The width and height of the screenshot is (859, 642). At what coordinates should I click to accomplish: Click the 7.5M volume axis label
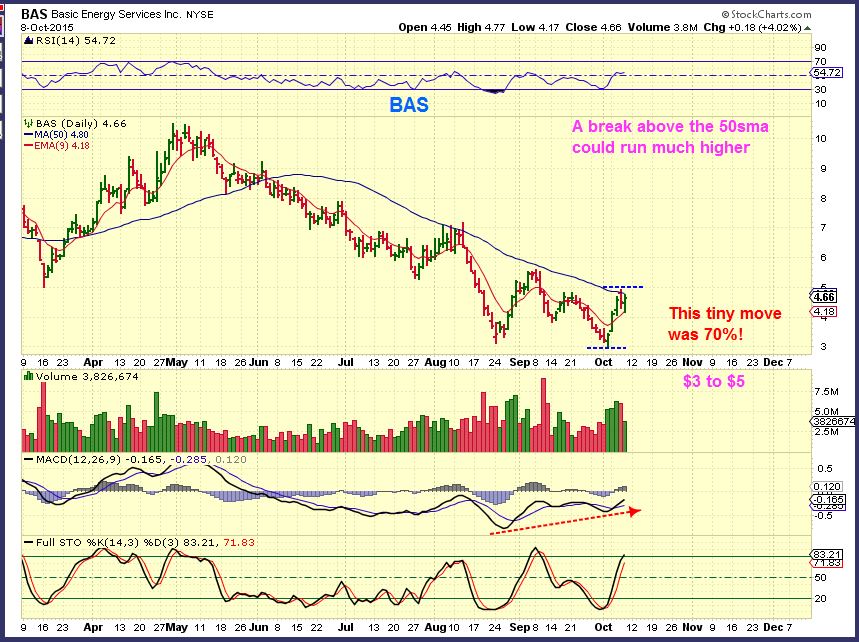[826, 392]
